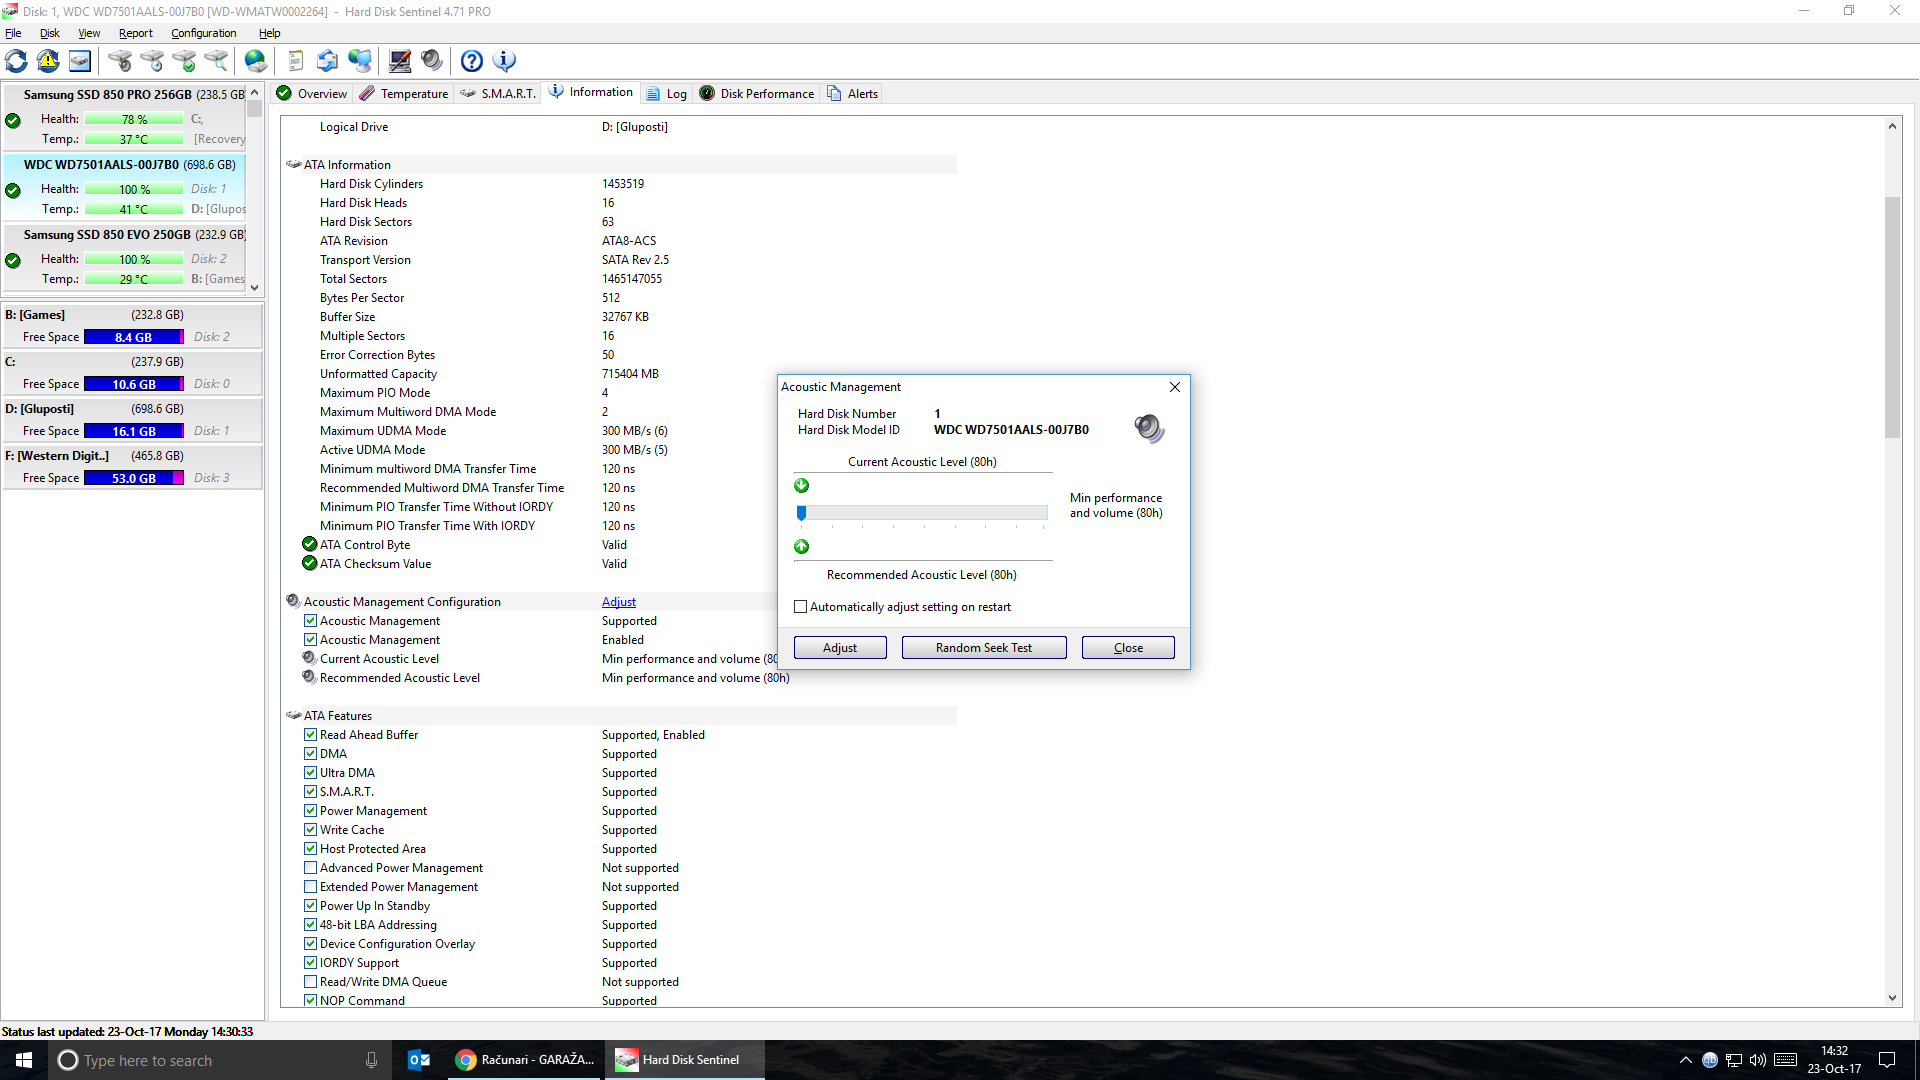Toggle the Advanced Power Management checkbox
Screen dimensions: 1920x1080
pos(311,868)
